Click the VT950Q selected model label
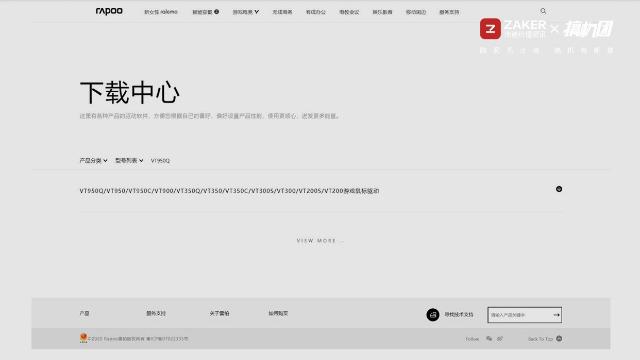640x360 pixels. tap(160, 160)
